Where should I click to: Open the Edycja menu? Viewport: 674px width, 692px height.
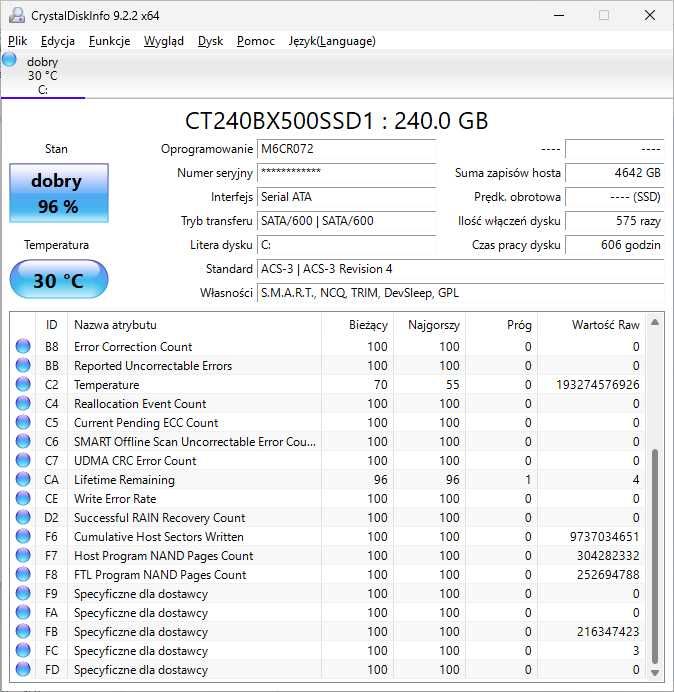pyautogui.click(x=57, y=41)
